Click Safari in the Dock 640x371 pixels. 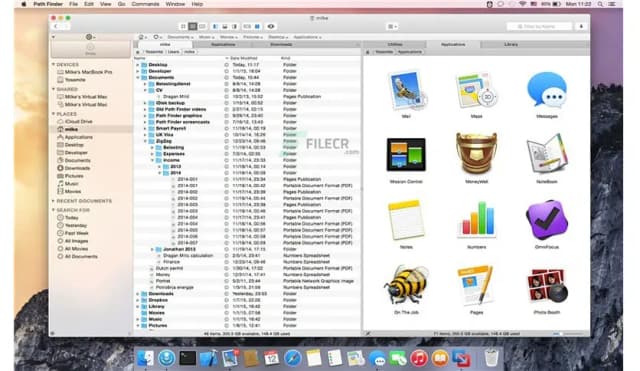point(292,358)
